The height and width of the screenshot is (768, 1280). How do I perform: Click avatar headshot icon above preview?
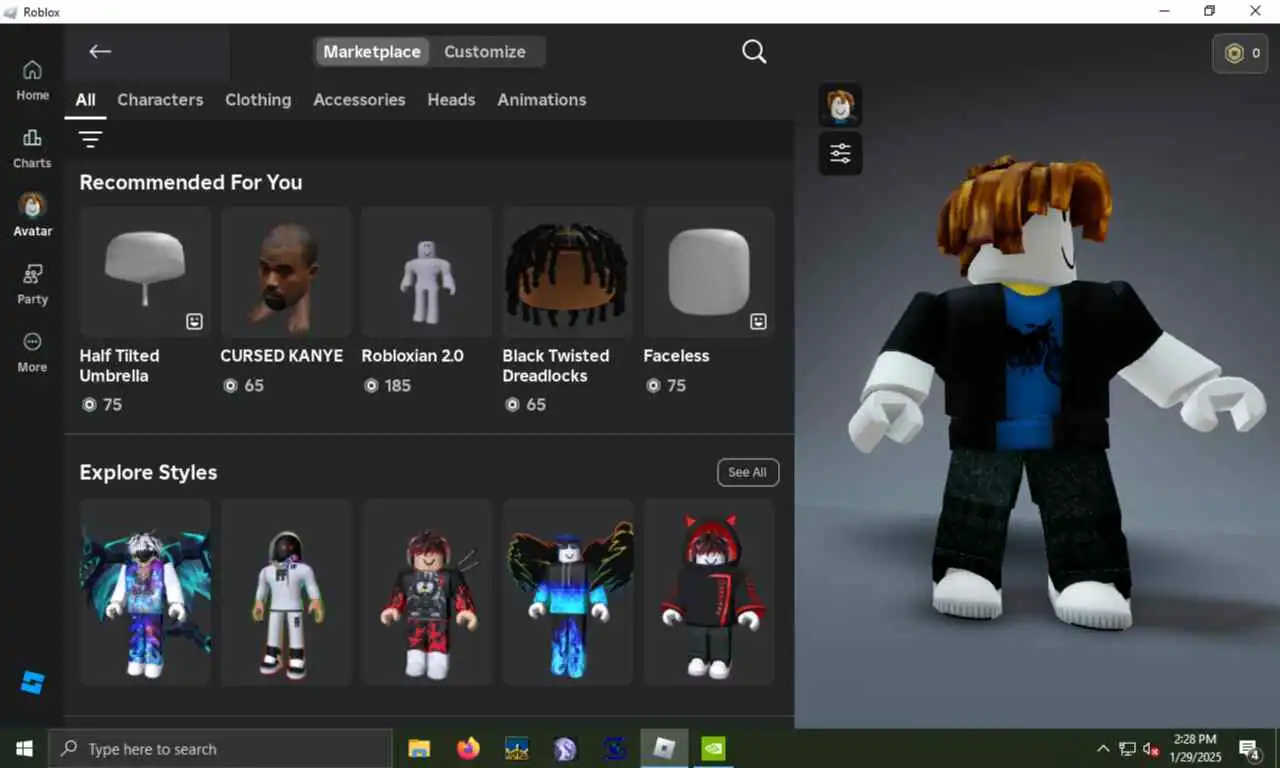(840, 105)
